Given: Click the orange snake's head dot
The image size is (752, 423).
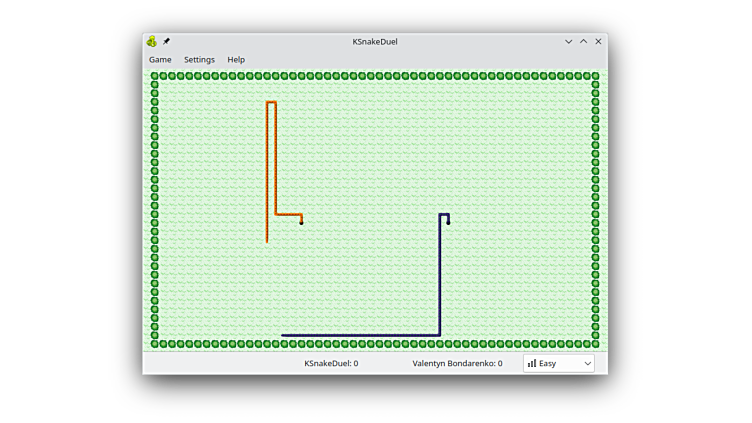Looking at the screenshot, I should point(301,222).
